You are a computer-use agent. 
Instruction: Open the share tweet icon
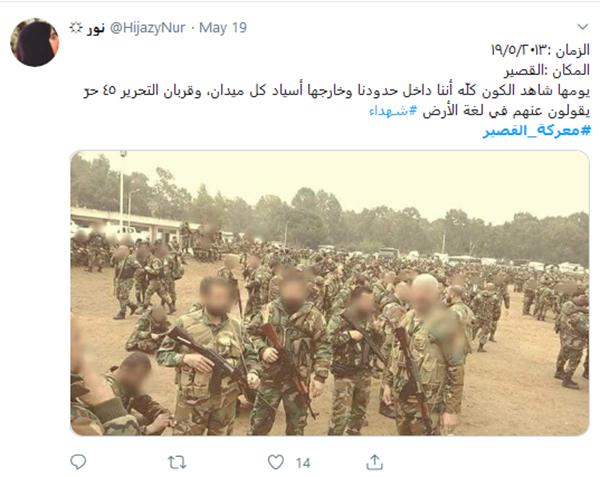pyautogui.click(x=374, y=462)
